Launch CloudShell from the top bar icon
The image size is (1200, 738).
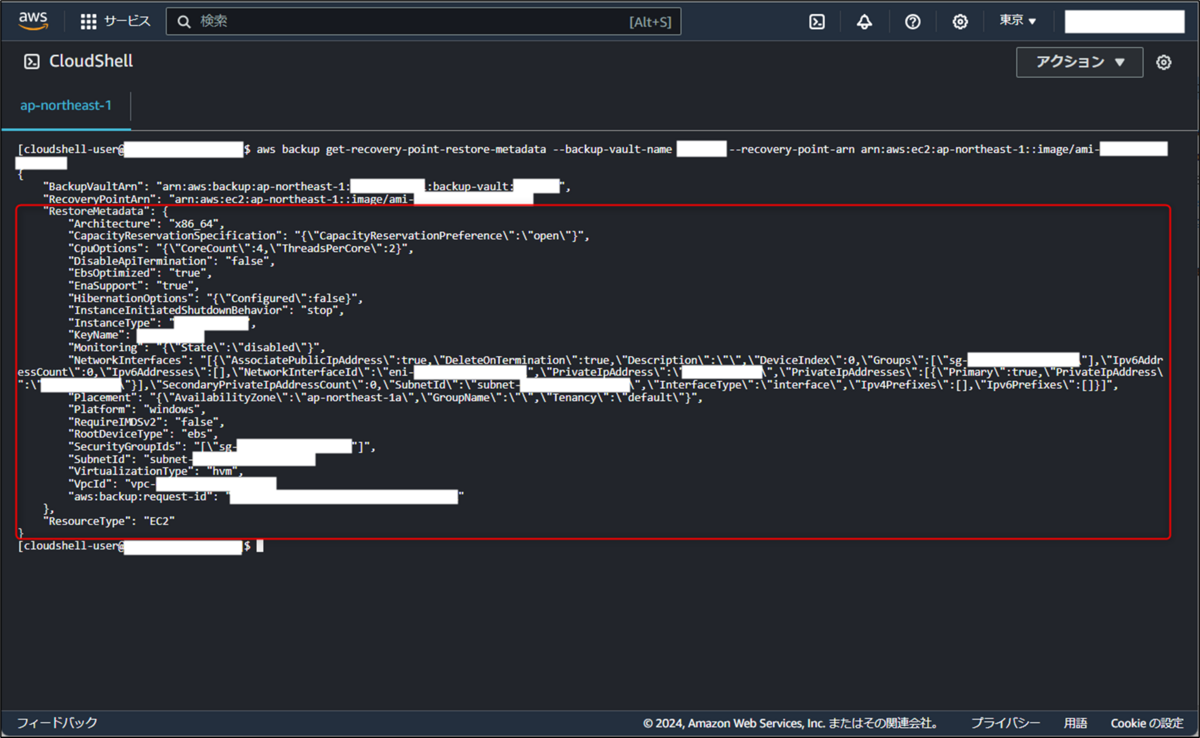[817, 21]
